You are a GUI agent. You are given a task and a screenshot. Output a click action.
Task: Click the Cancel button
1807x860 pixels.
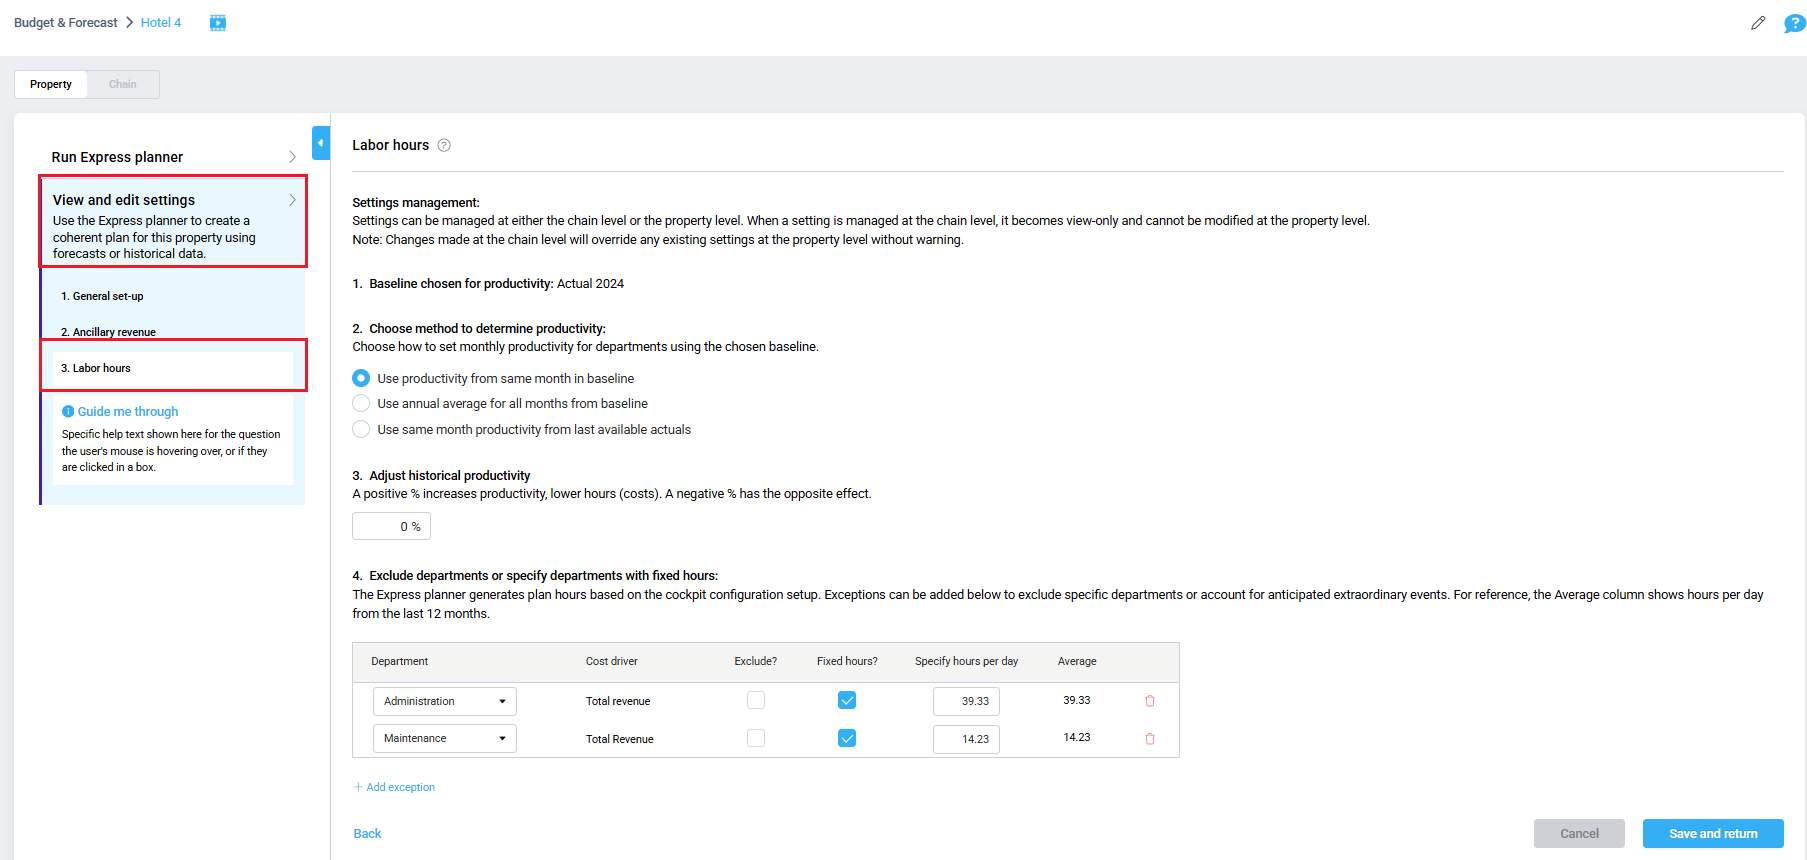[1579, 833]
